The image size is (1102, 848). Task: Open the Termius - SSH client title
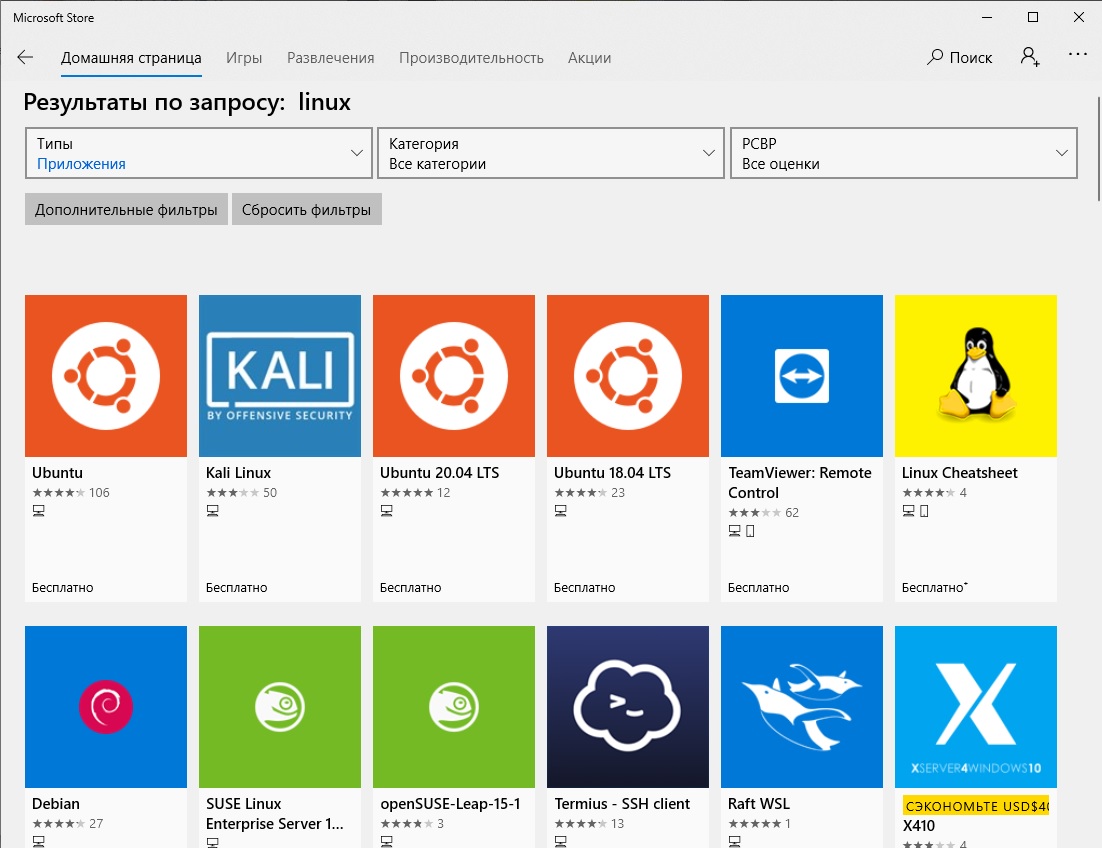622,804
